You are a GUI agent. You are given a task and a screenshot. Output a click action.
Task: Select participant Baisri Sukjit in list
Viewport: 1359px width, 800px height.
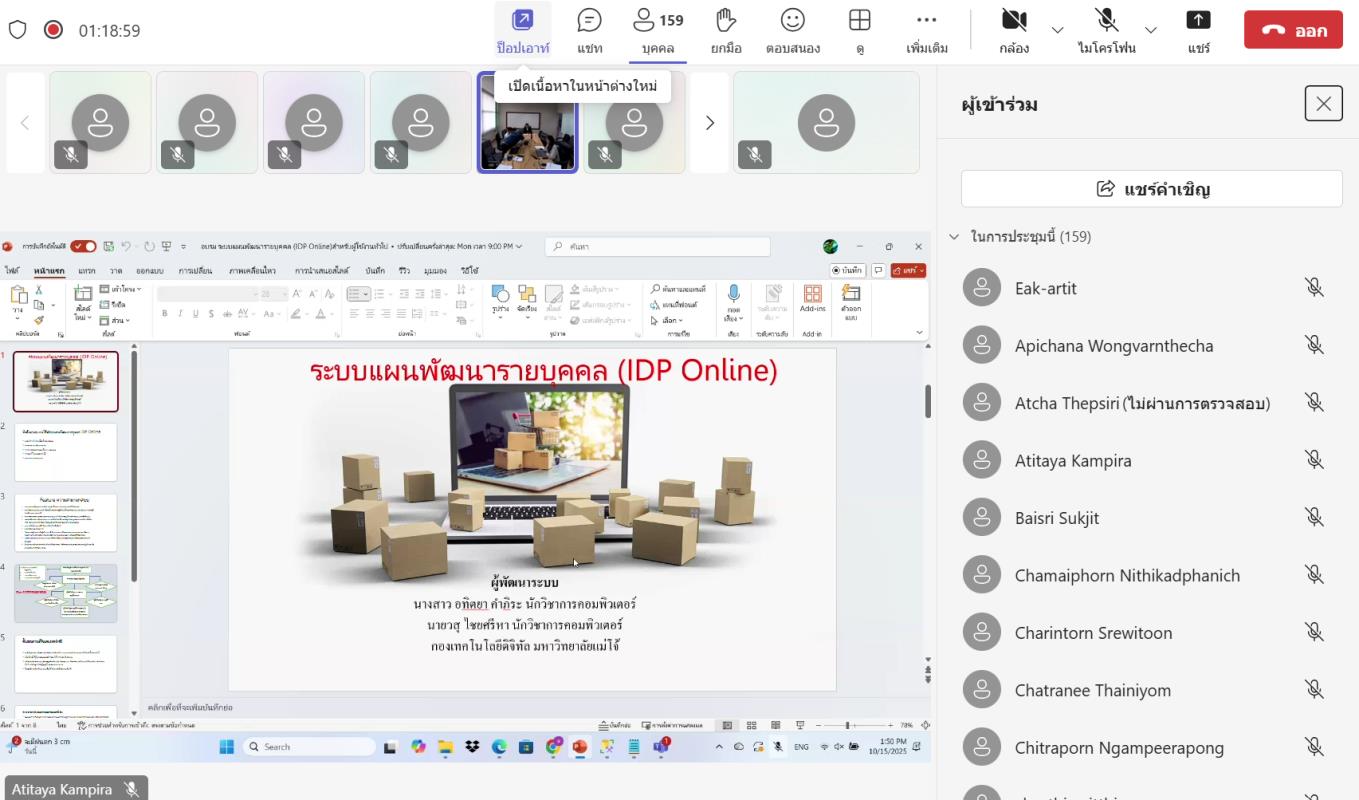(x=1057, y=518)
